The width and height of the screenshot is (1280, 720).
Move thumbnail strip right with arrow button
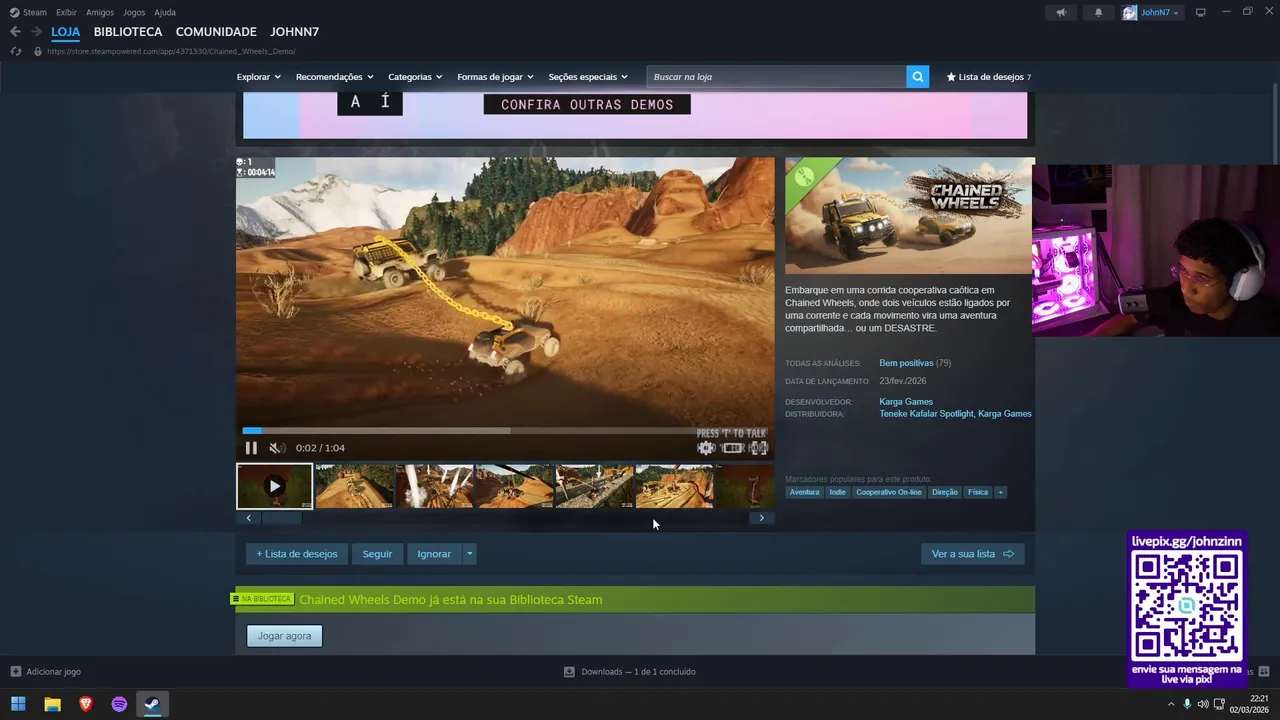click(x=762, y=518)
